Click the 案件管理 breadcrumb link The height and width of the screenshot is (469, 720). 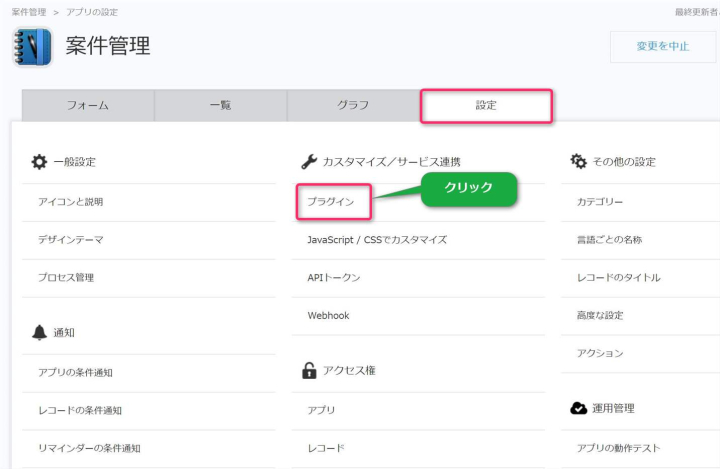(29, 12)
